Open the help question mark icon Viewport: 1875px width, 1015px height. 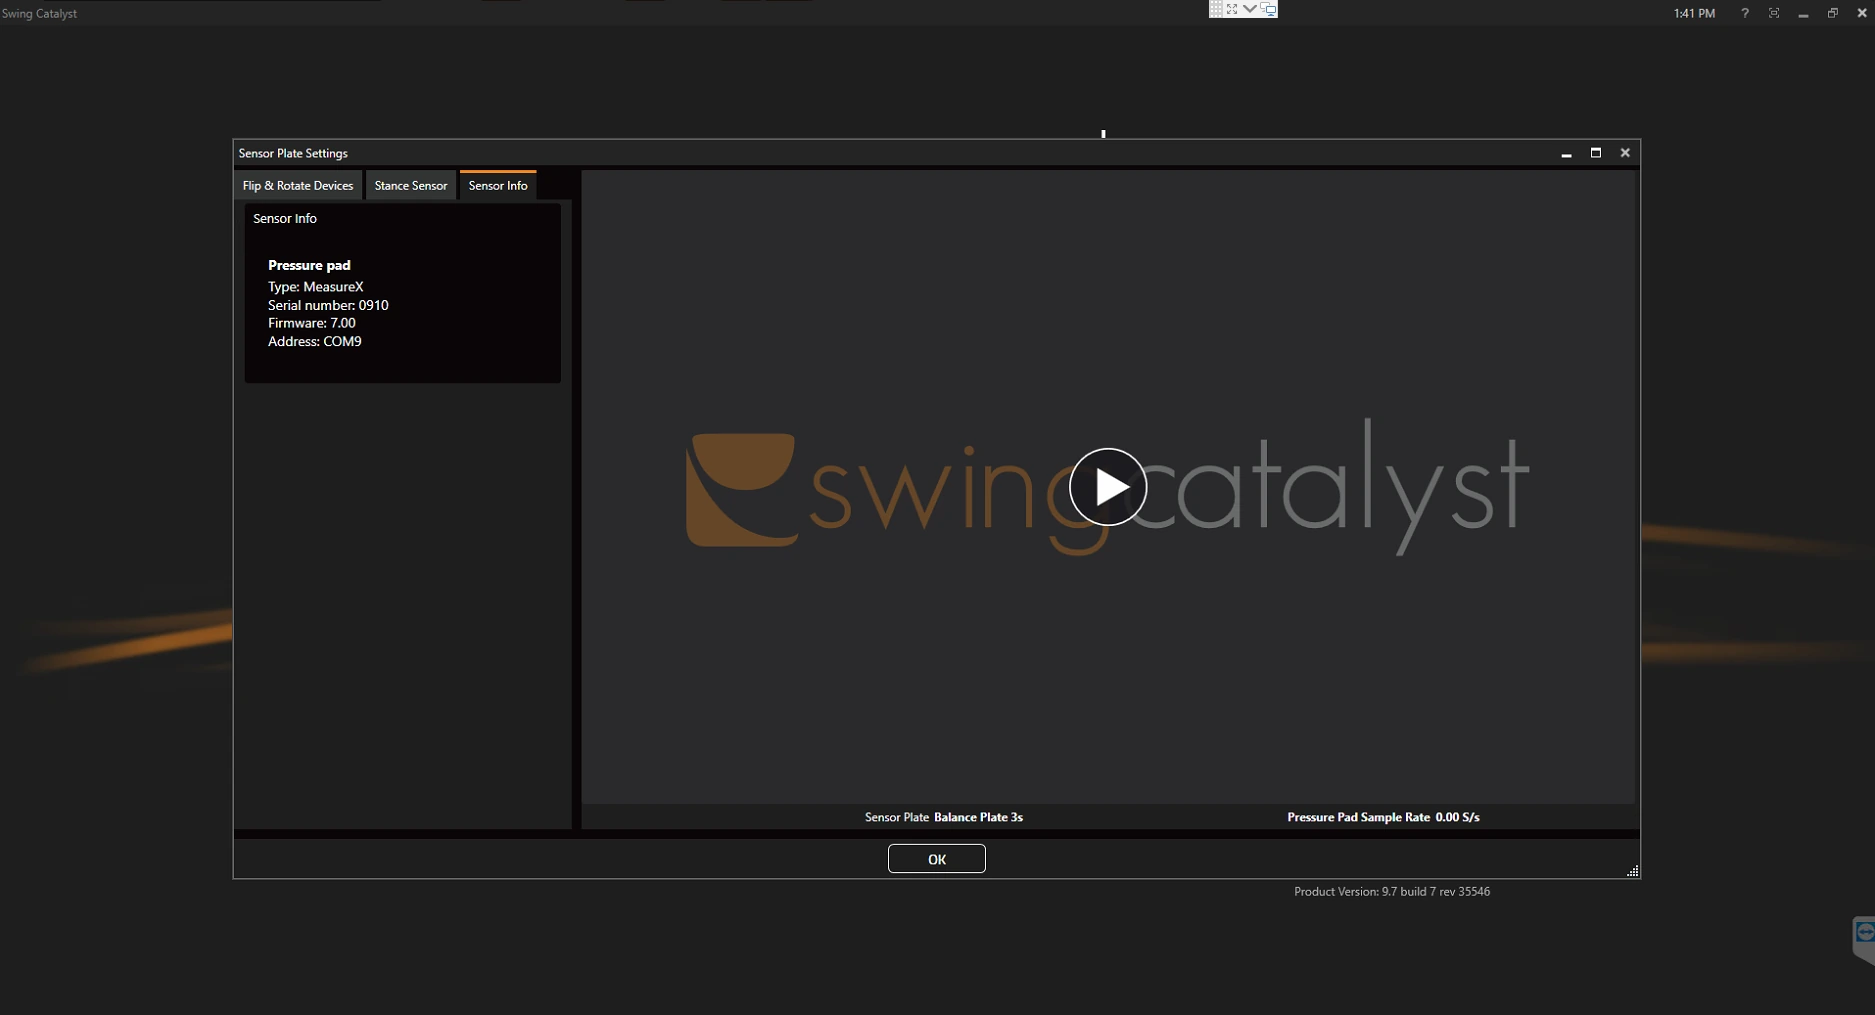(x=1745, y=13)
